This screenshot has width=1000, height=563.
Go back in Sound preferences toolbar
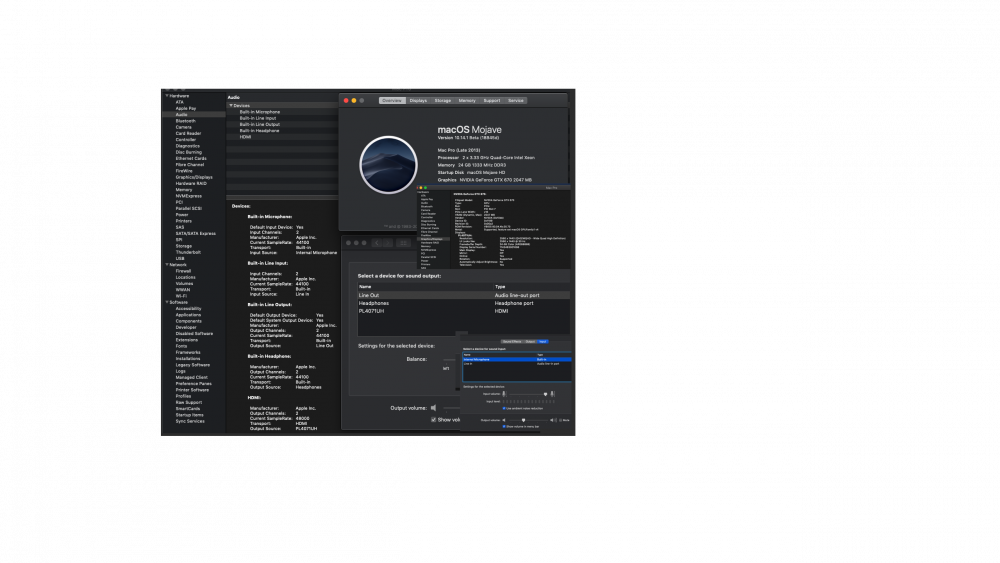point(376,243)
